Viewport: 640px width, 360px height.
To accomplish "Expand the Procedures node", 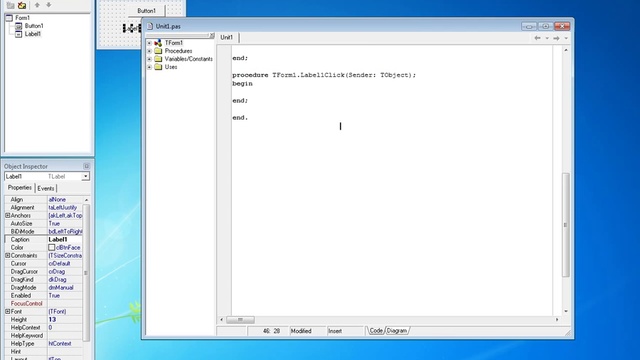I will point(149,51).
